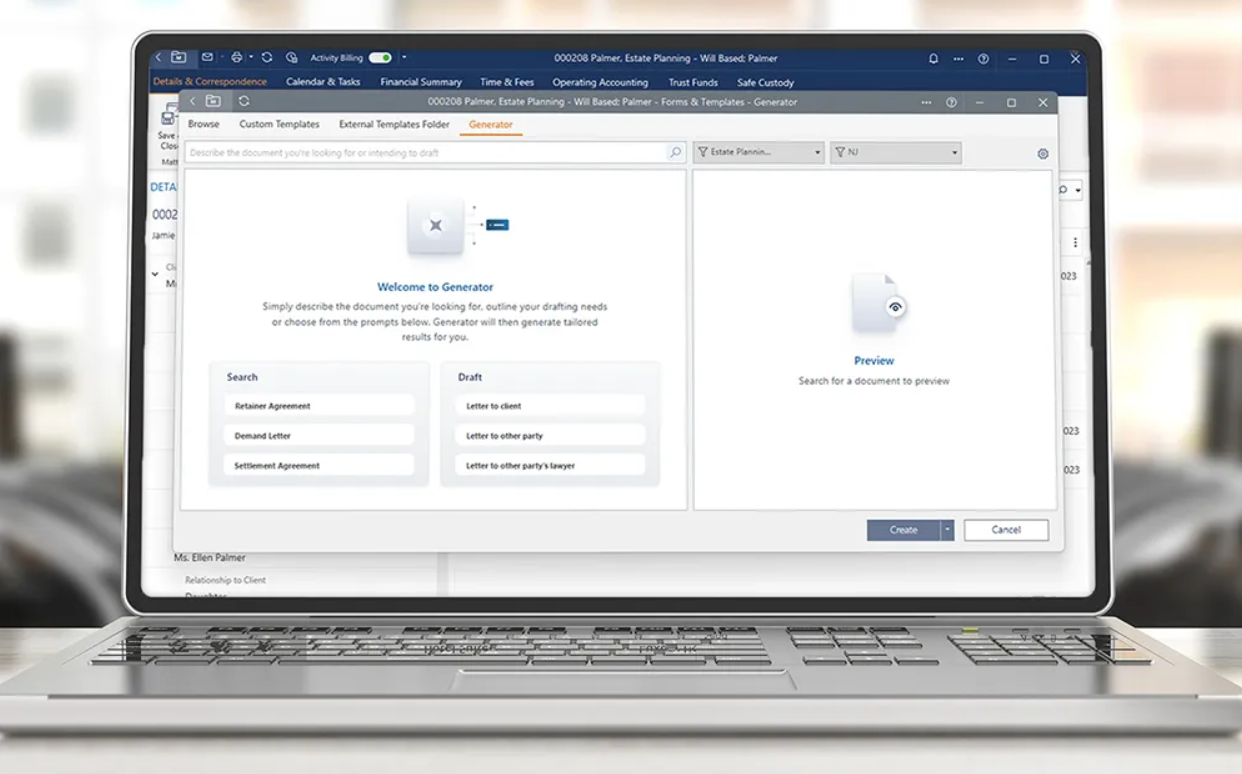Toggle the Activity Billing switch
The image size is (1242, 774).
click(380, 58)
